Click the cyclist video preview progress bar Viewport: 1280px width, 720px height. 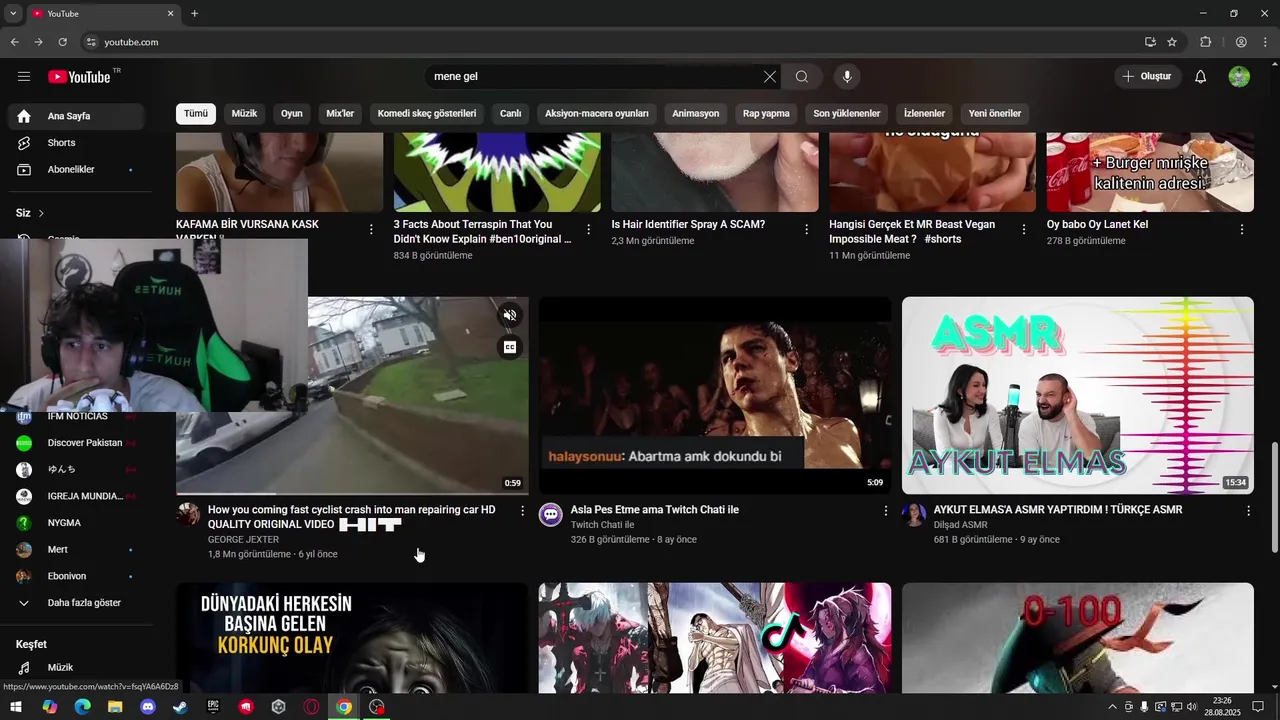(352, 493)
